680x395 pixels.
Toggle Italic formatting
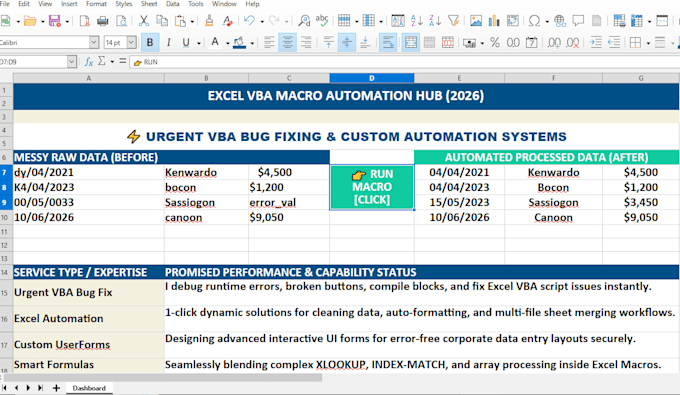168,42
